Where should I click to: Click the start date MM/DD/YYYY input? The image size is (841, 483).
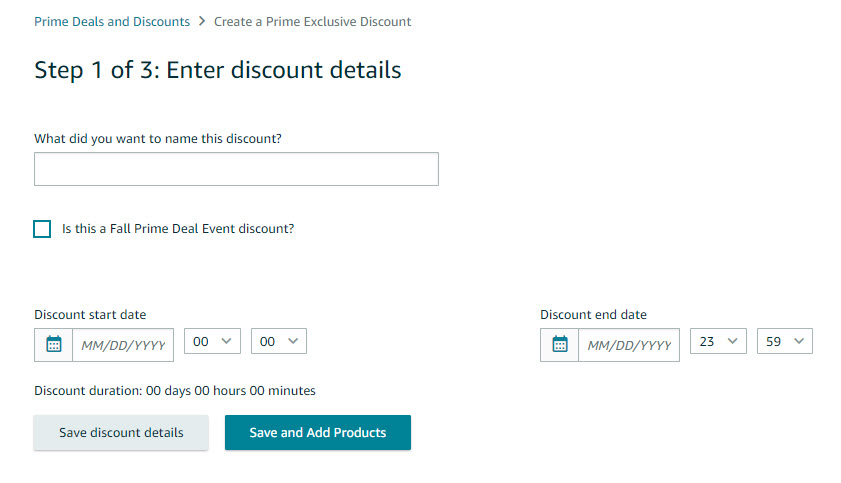[123, 345]
